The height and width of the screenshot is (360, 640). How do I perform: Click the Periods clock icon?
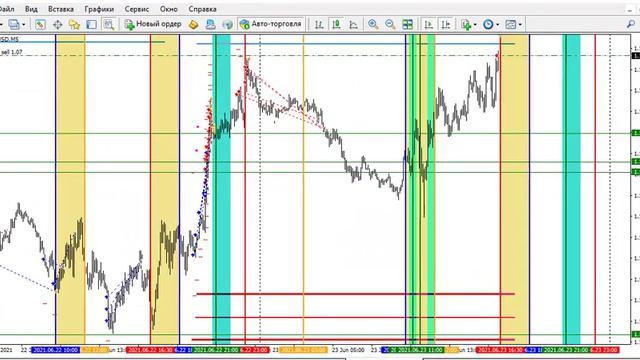click(x=488, y=24)
